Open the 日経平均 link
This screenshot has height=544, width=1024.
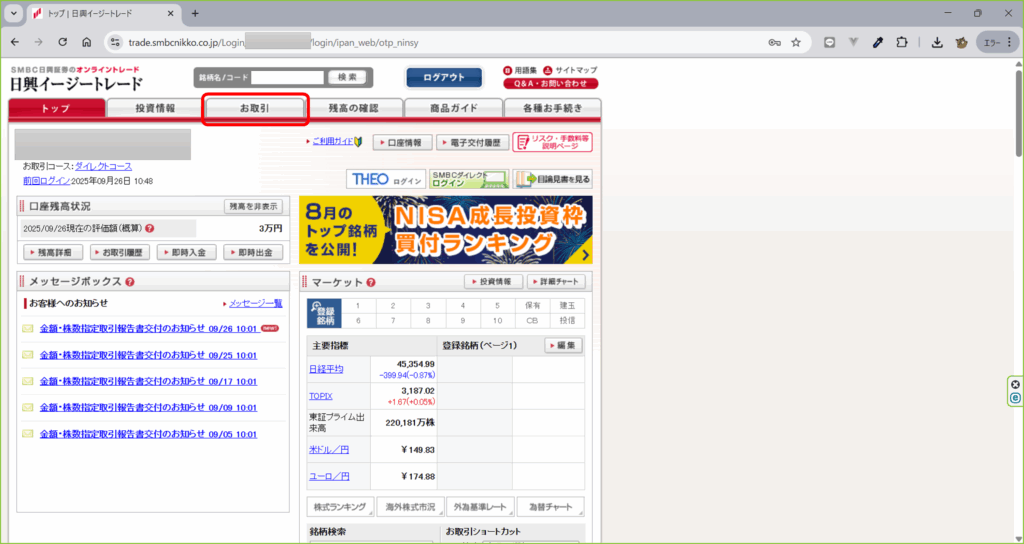[x=326, y=369]
